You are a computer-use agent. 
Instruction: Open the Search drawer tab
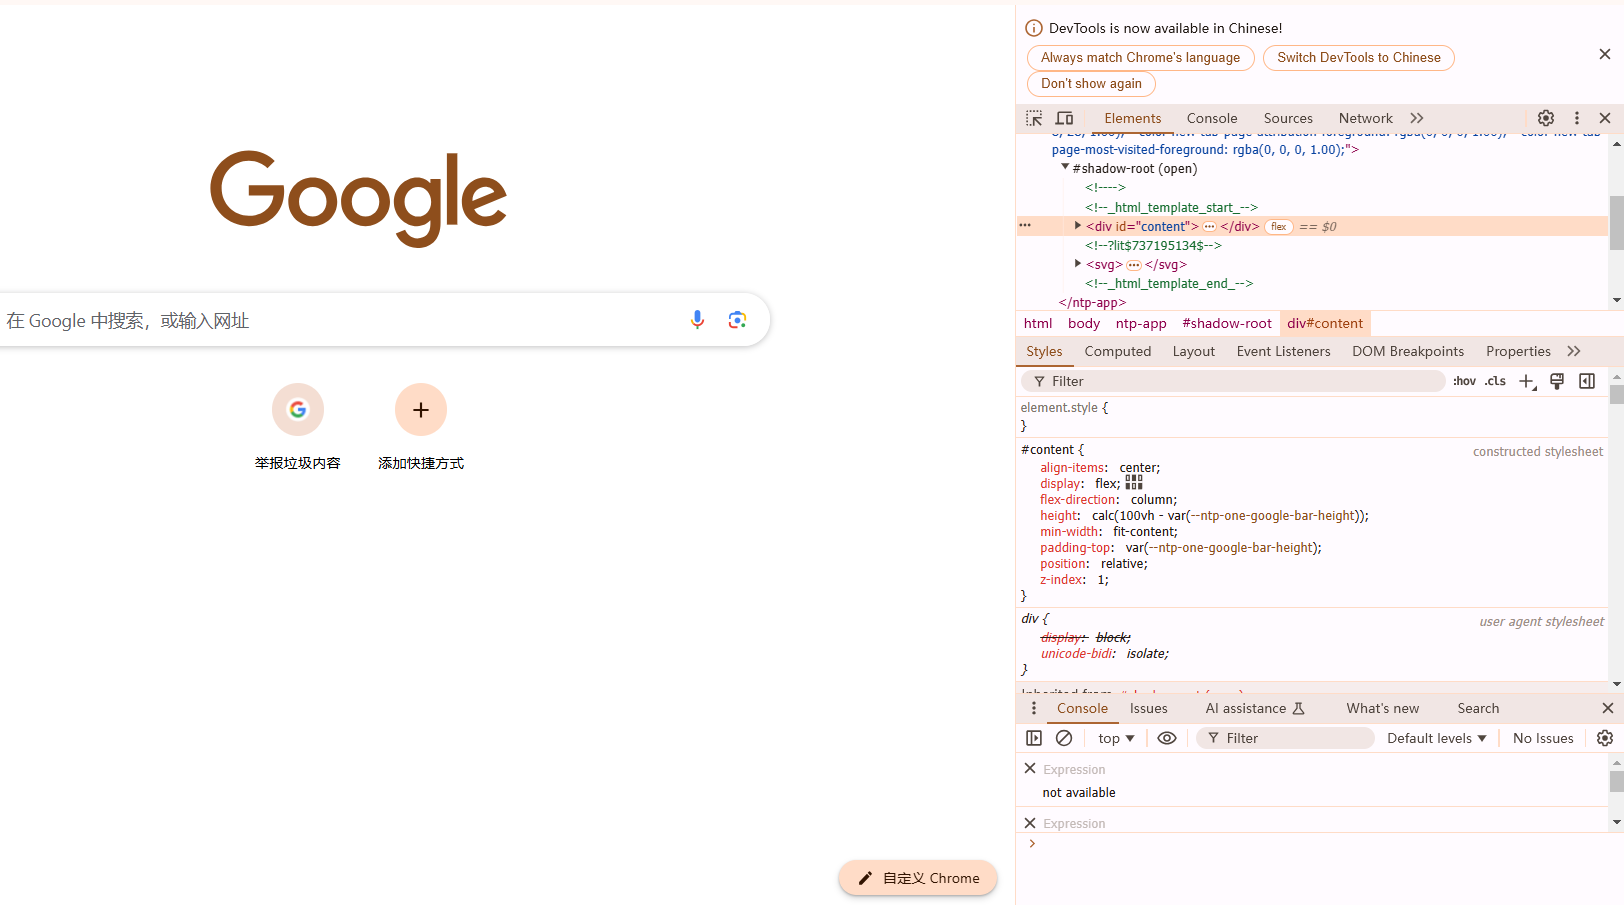(1478, 708)
